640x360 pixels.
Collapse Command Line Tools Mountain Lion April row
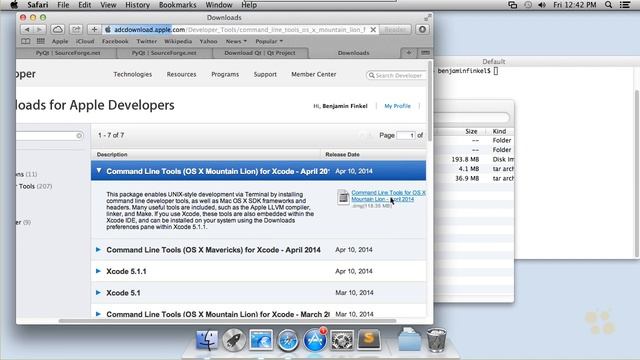(x=98, y=171)
